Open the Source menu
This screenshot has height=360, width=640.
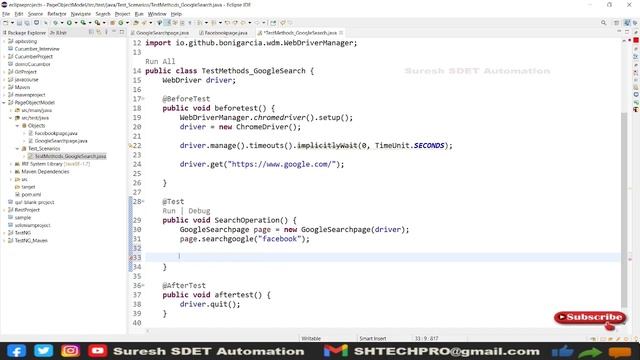coord(35,14)
